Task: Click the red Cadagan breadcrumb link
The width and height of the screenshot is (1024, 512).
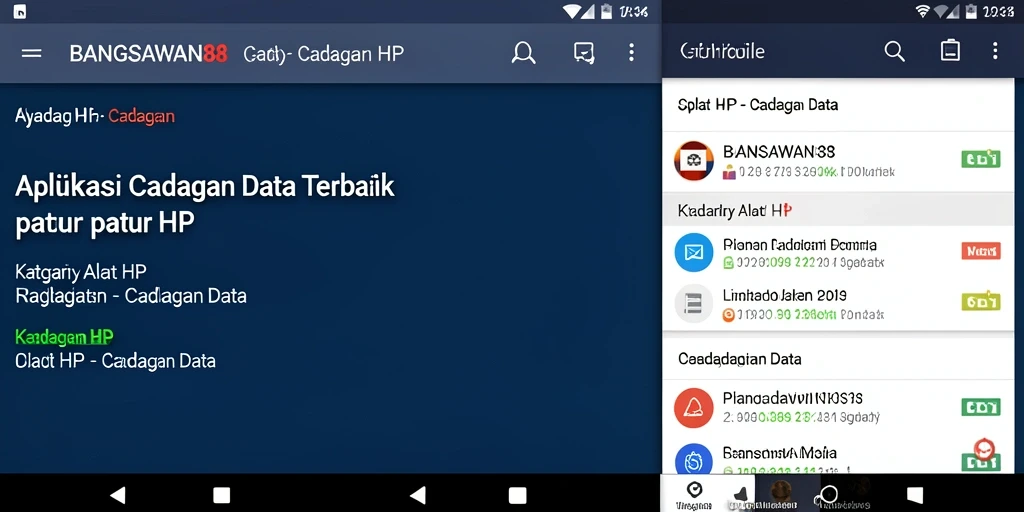Action: tap(141, 117)
